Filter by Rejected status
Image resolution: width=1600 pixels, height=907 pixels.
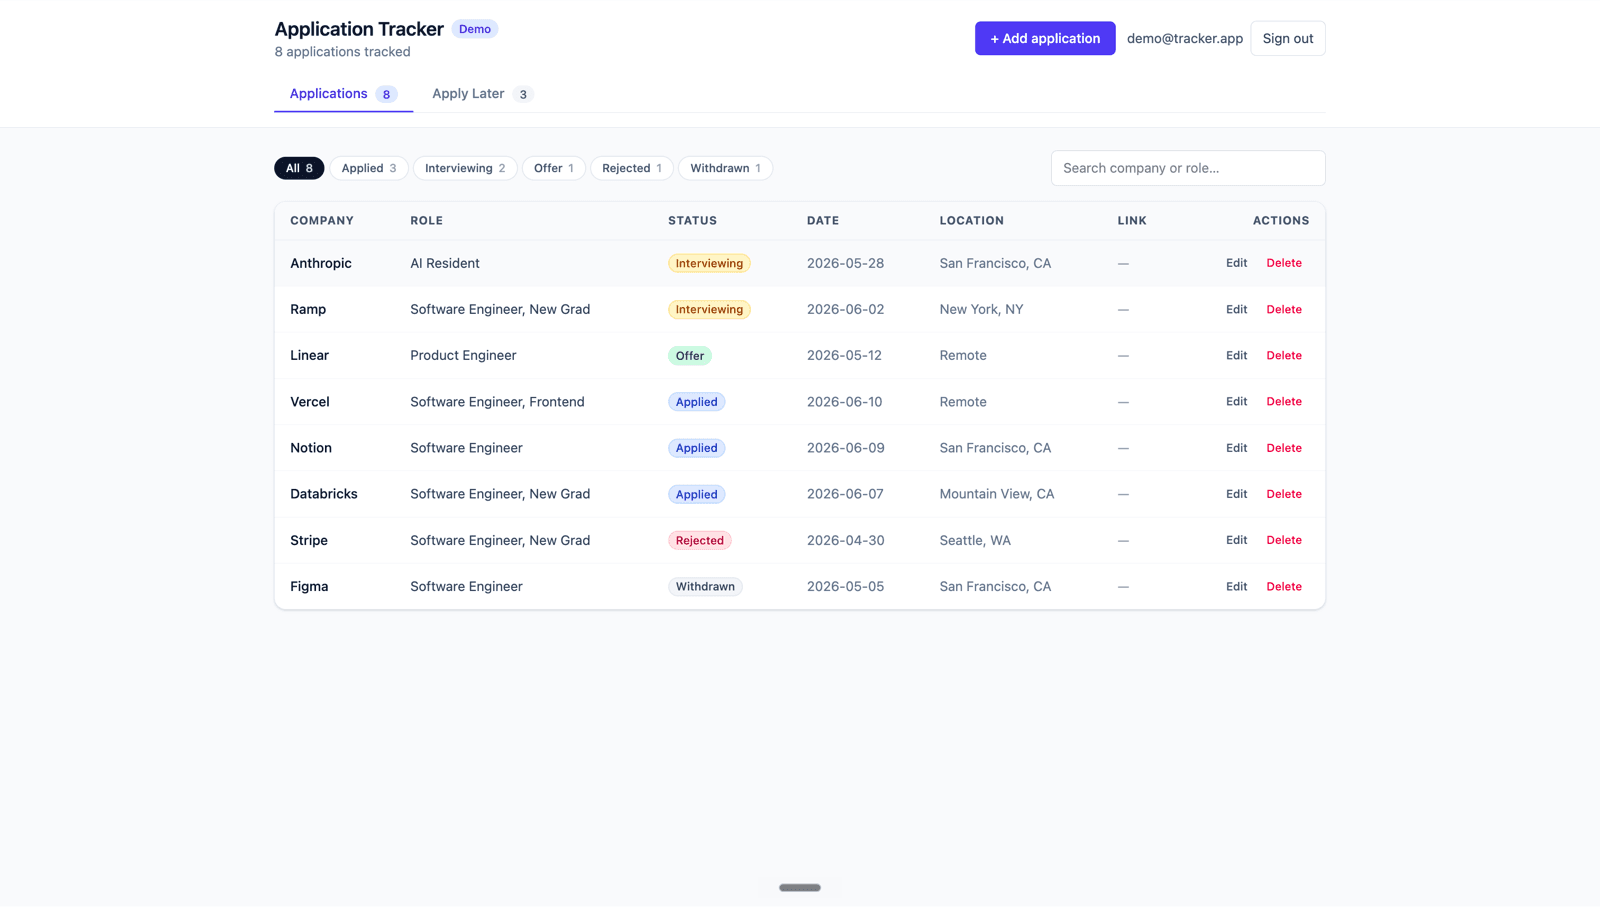point(632,168)
